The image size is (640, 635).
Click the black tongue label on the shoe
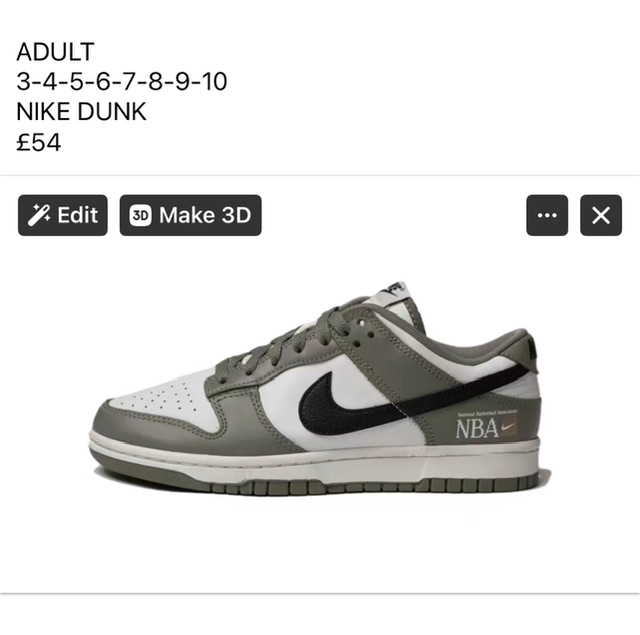(x=395, y=291)
